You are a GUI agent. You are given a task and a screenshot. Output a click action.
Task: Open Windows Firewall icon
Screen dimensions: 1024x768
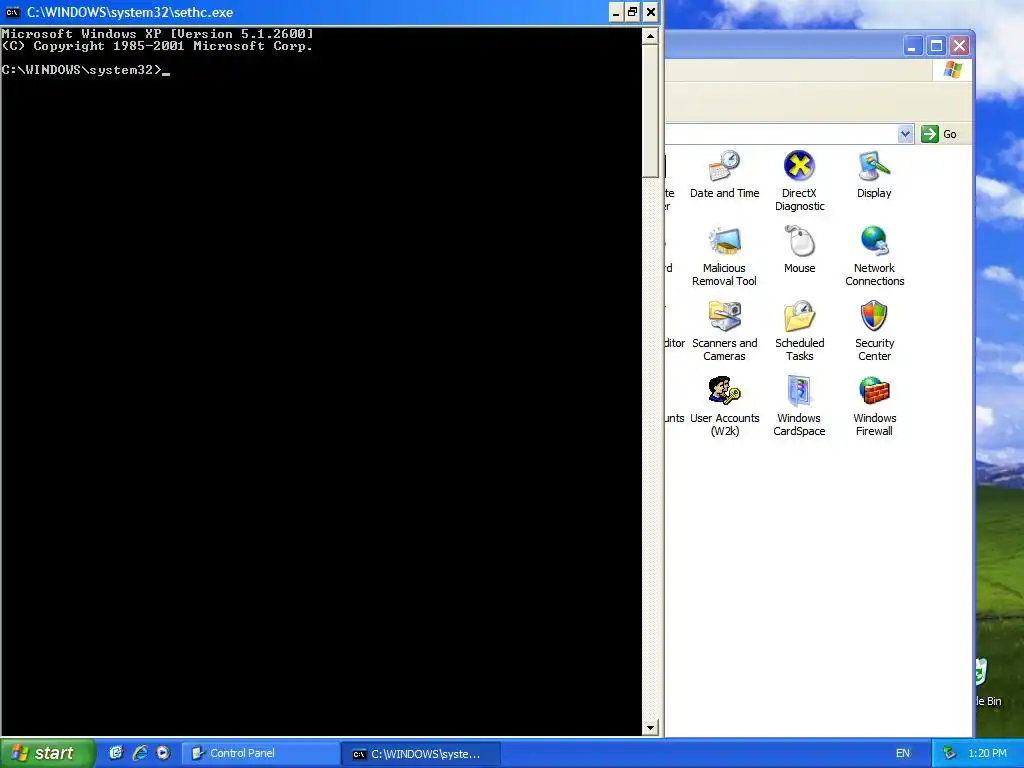(874, 406)
